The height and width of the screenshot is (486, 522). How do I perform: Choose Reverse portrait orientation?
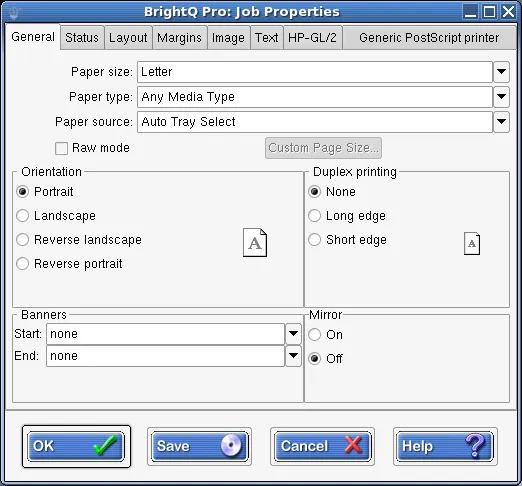(23, 264)
